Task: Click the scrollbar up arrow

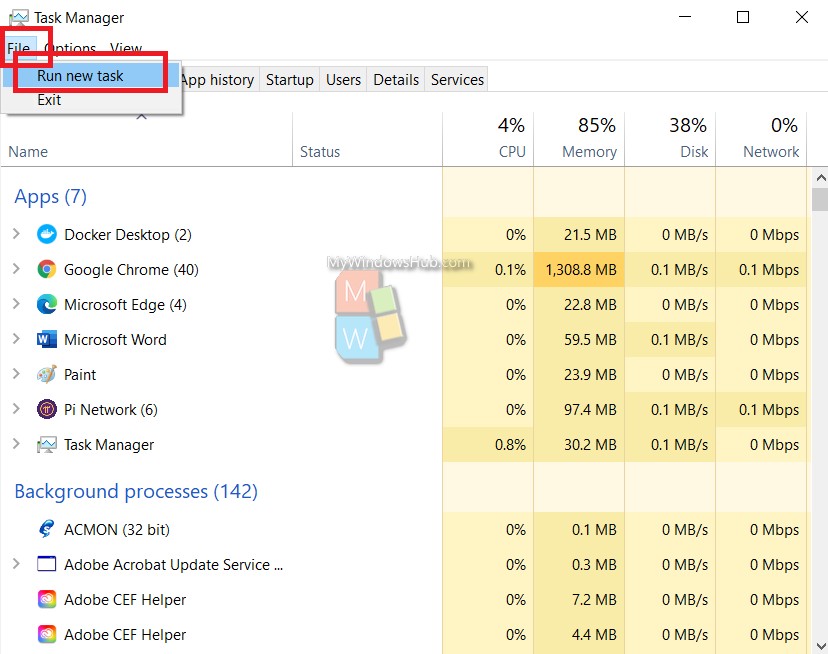Action: pyautogui.click(x=821, y=178)
